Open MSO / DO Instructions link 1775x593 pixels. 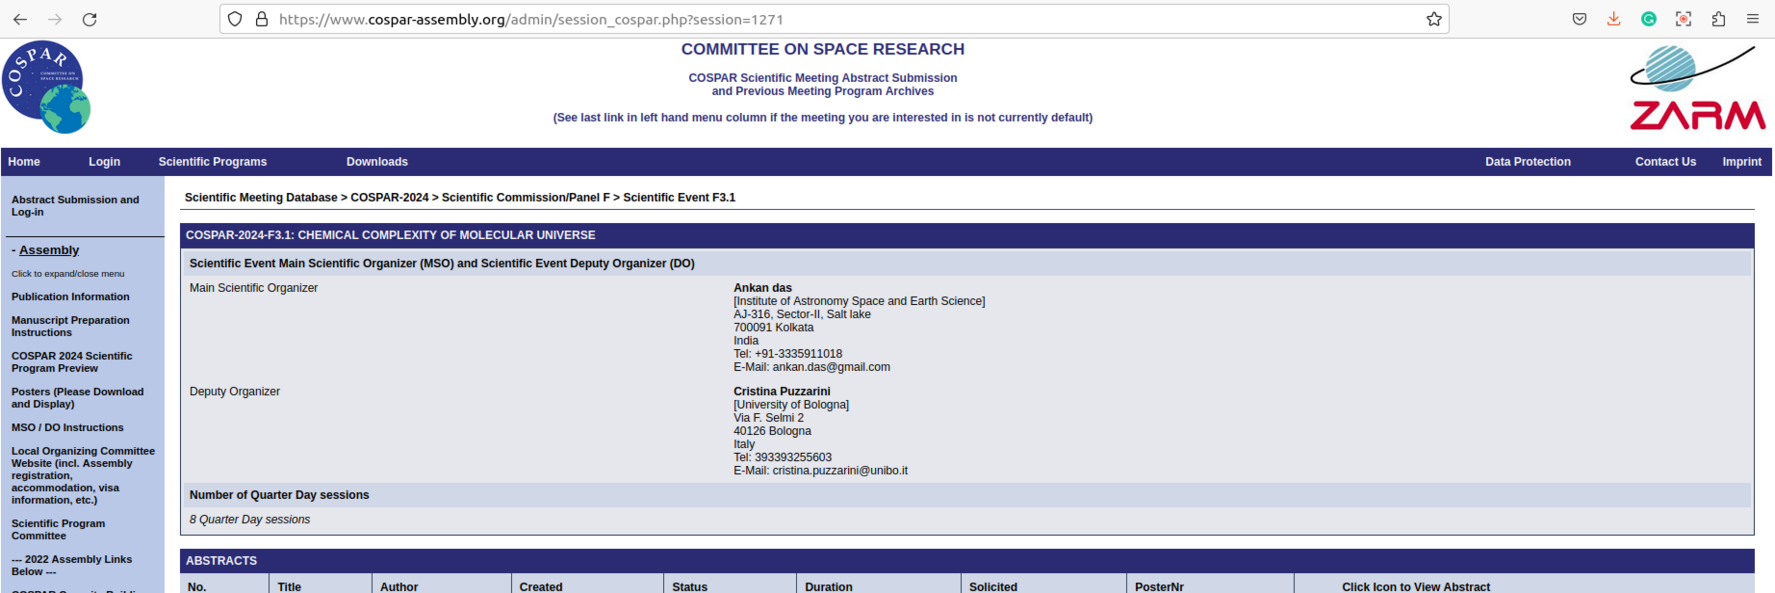(67, 428)
